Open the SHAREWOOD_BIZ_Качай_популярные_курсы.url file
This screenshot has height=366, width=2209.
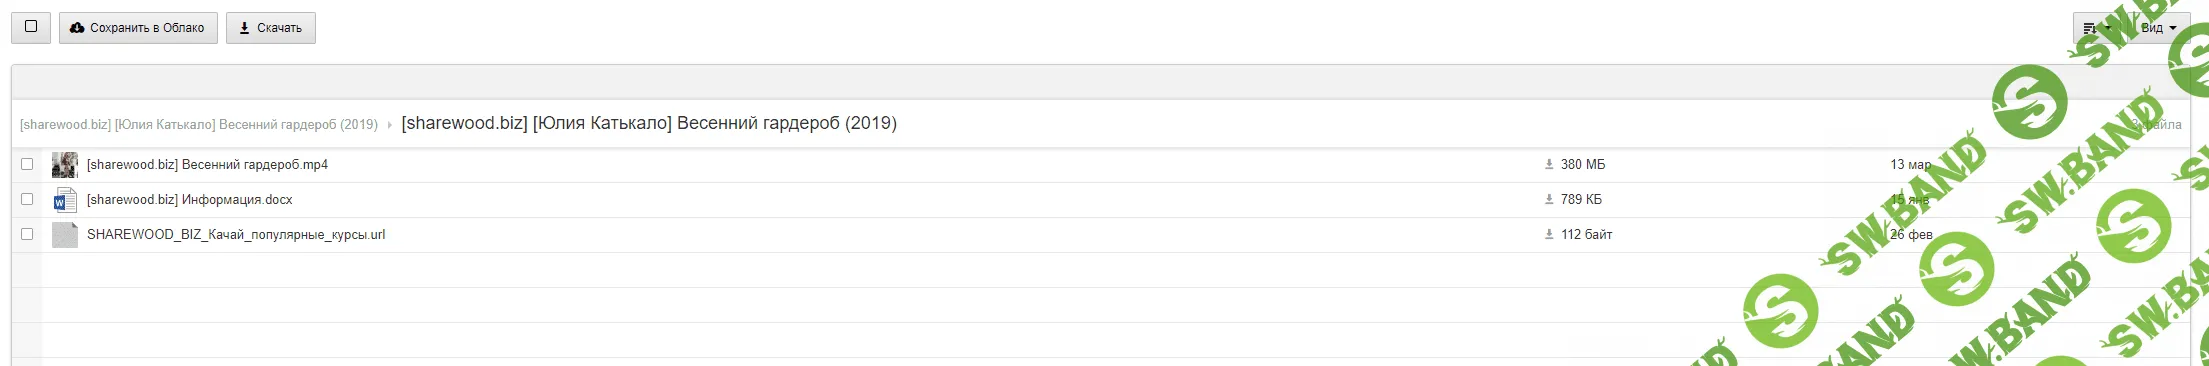pyautogui.click(x=236, y=234)
